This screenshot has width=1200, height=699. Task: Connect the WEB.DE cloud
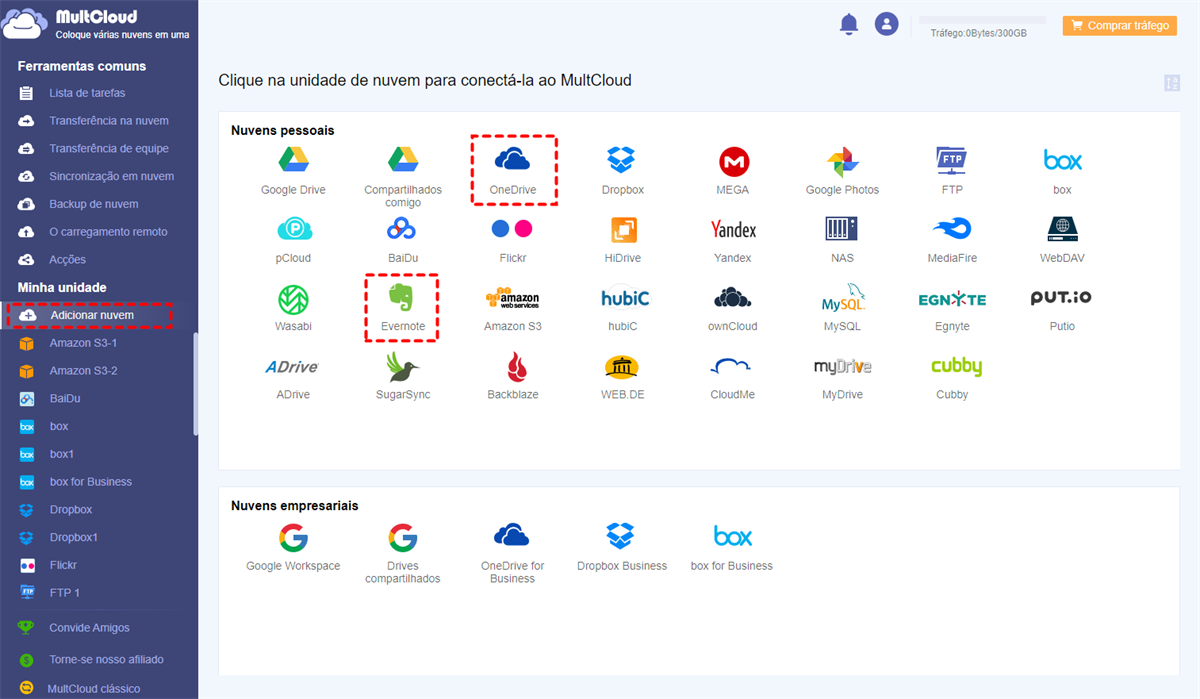pyautogui.click(x=622, y=376)
